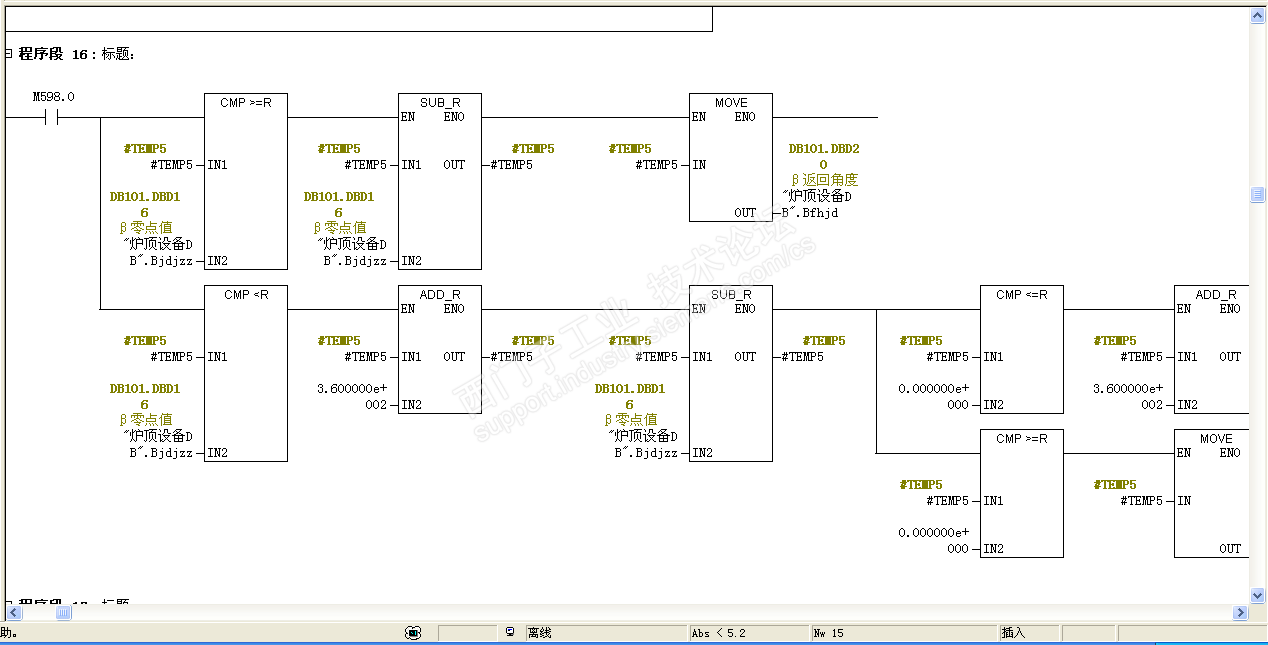Click the β返回角度 symbol comment

[825, 180]
